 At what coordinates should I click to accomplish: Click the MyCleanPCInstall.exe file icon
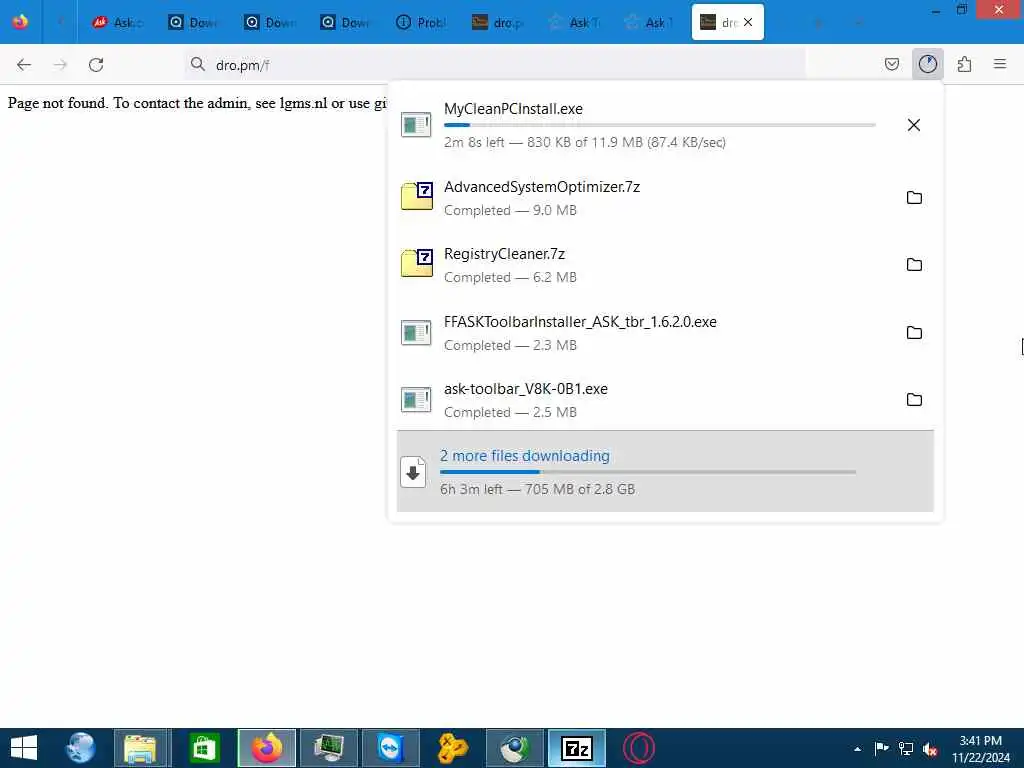[x=416, y=124]
